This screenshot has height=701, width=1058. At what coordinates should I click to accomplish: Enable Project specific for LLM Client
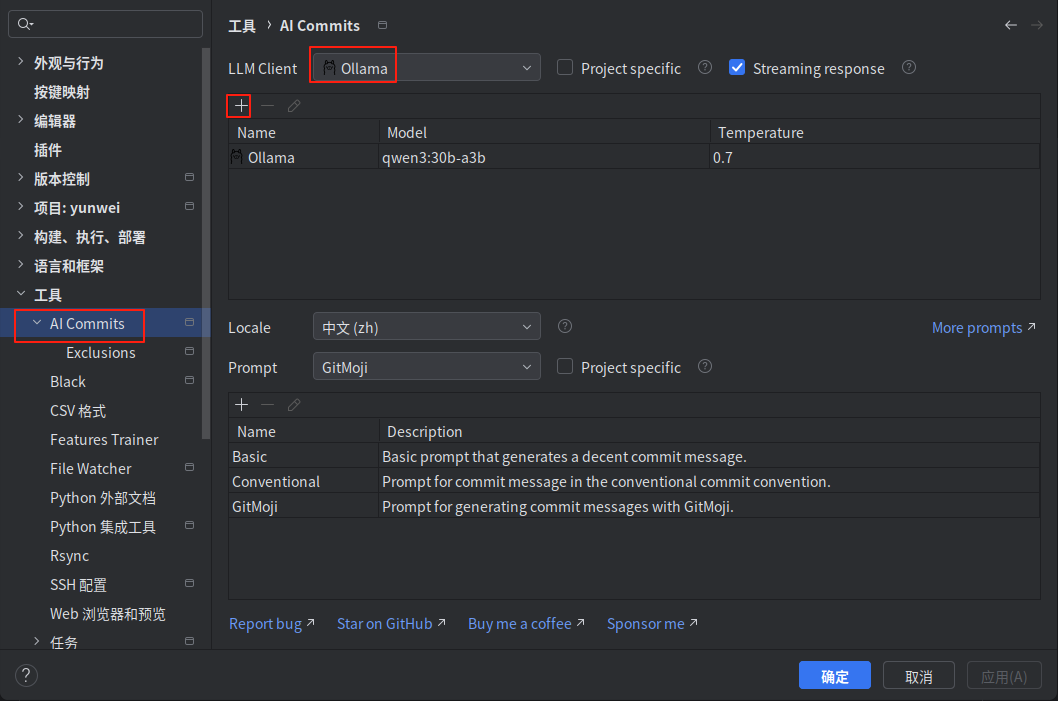pos(565,67)
